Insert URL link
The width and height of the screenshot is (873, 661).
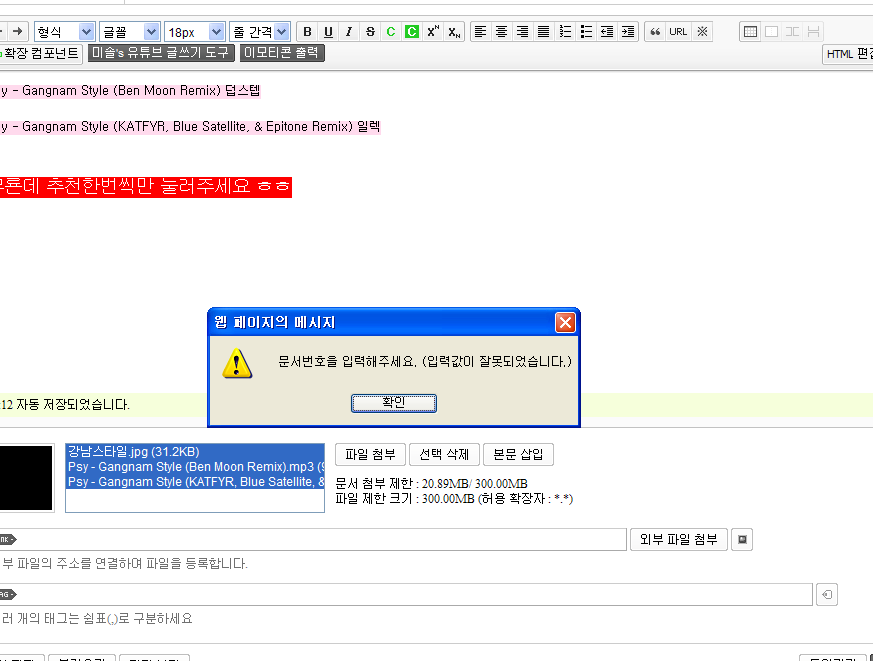point(678,32)
